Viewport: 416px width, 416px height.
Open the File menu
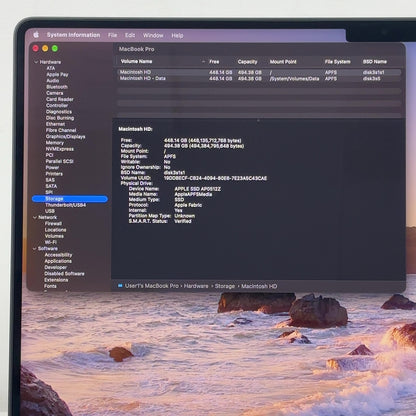pyautogui.click(x=112, y=35)
